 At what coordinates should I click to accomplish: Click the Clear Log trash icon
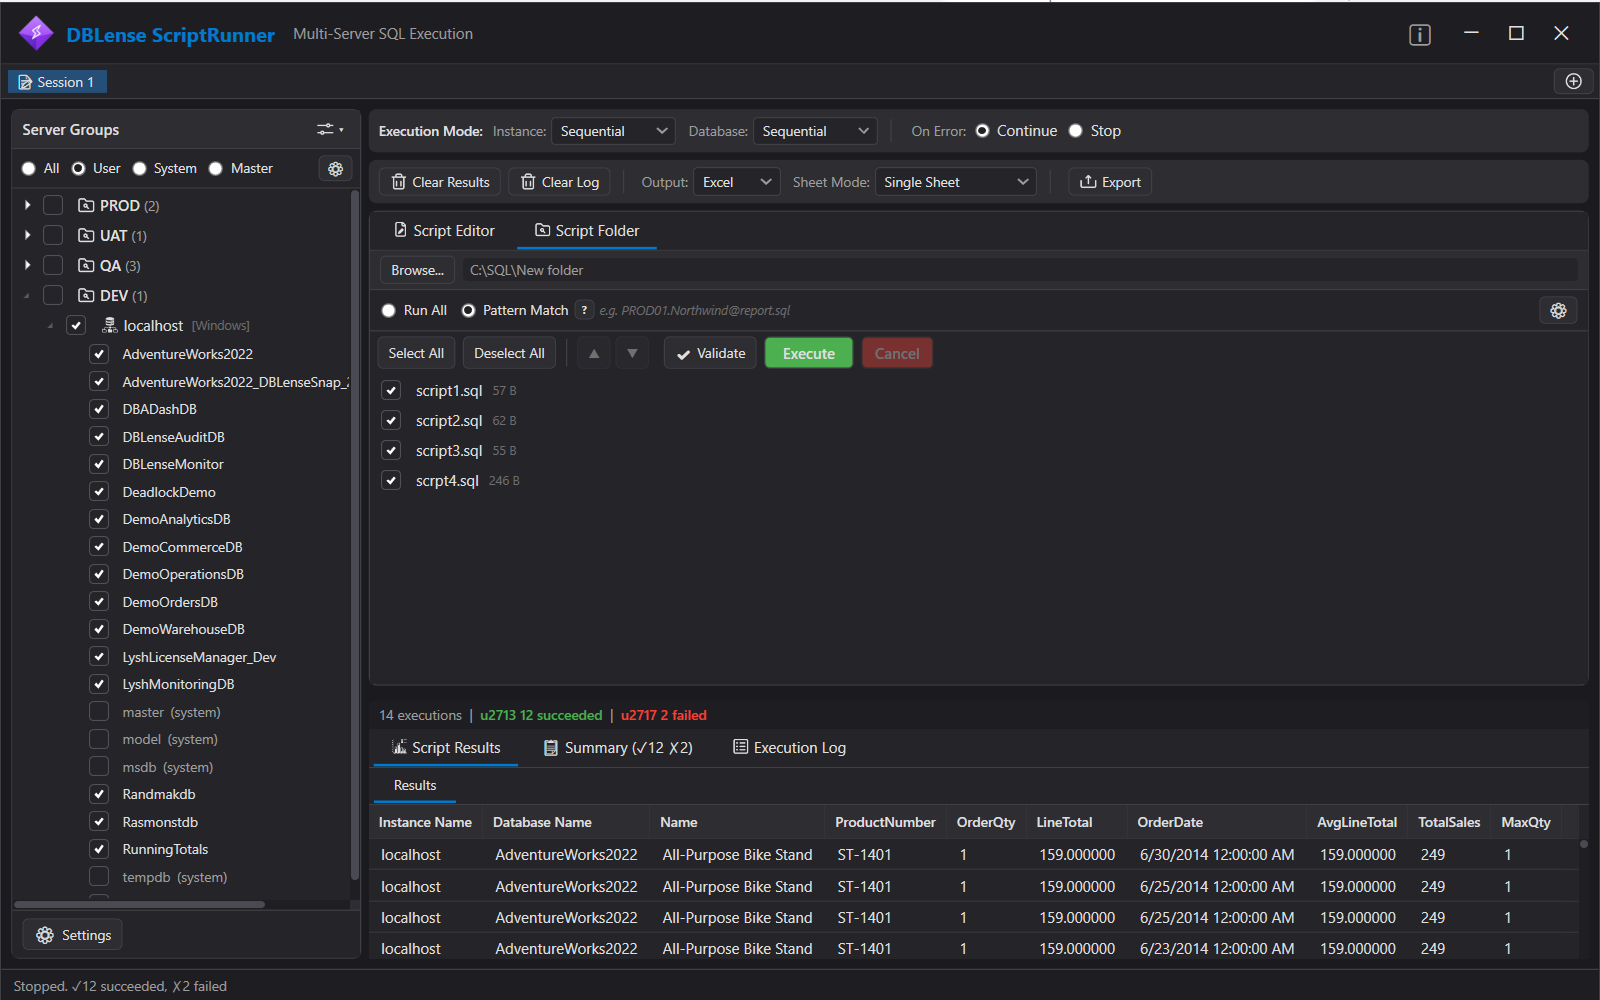pos(528,182)
